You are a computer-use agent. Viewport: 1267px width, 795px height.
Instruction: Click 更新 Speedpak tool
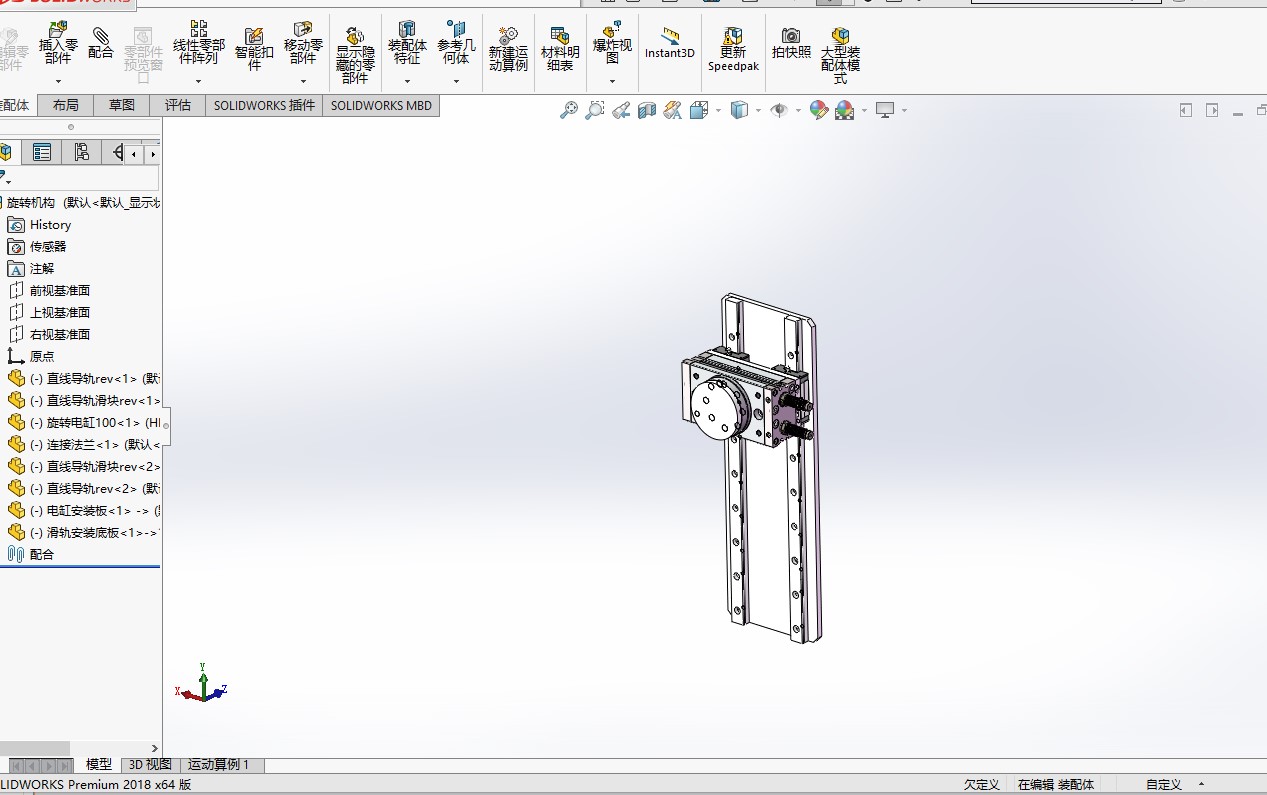pyautogui.click(x=733, y=48)
